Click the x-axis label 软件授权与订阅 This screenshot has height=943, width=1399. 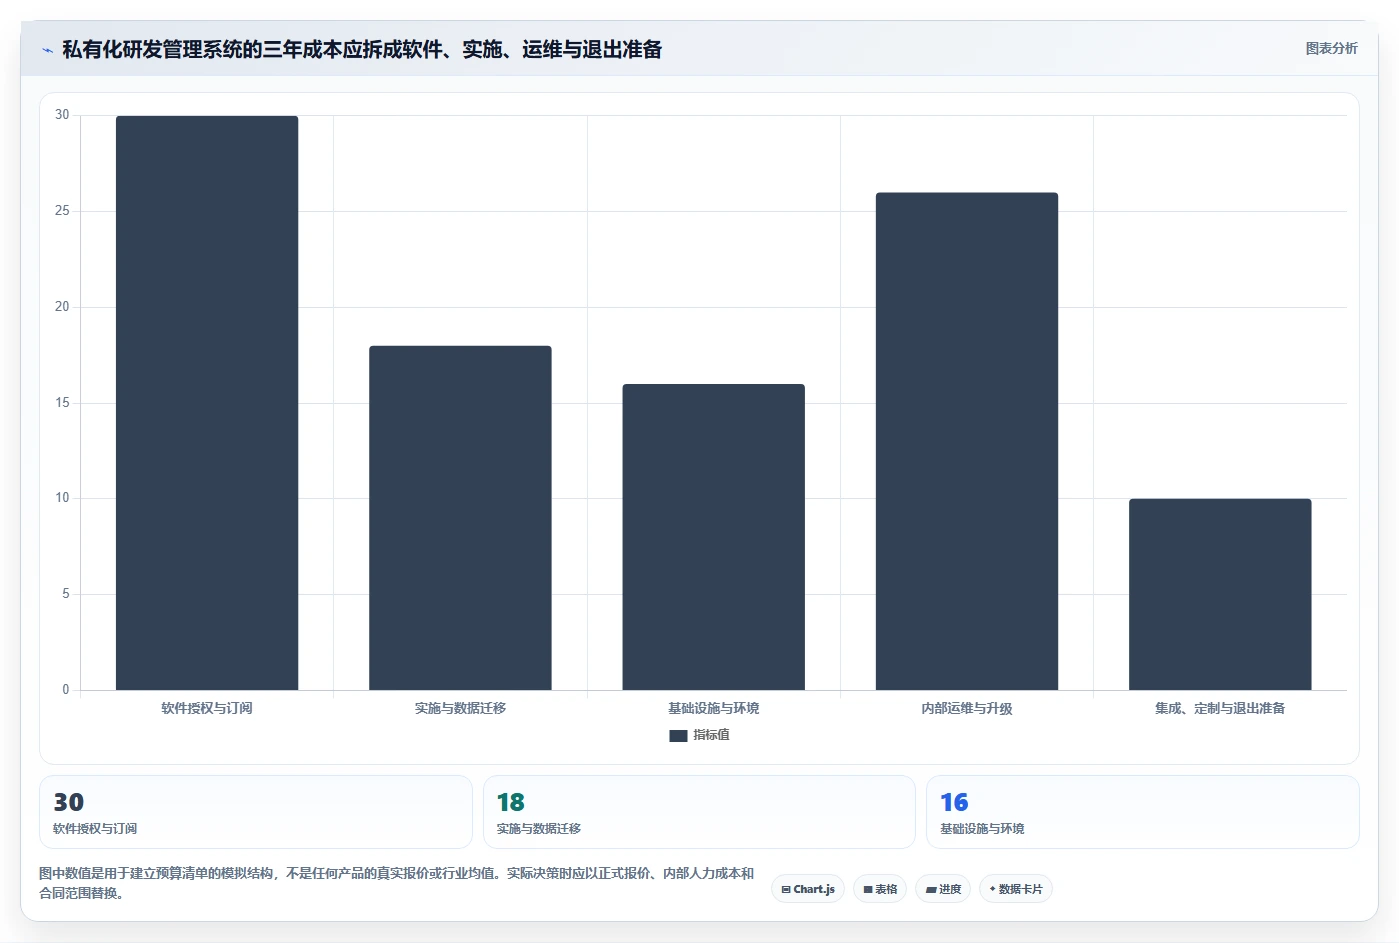click(x=207, y=708)
